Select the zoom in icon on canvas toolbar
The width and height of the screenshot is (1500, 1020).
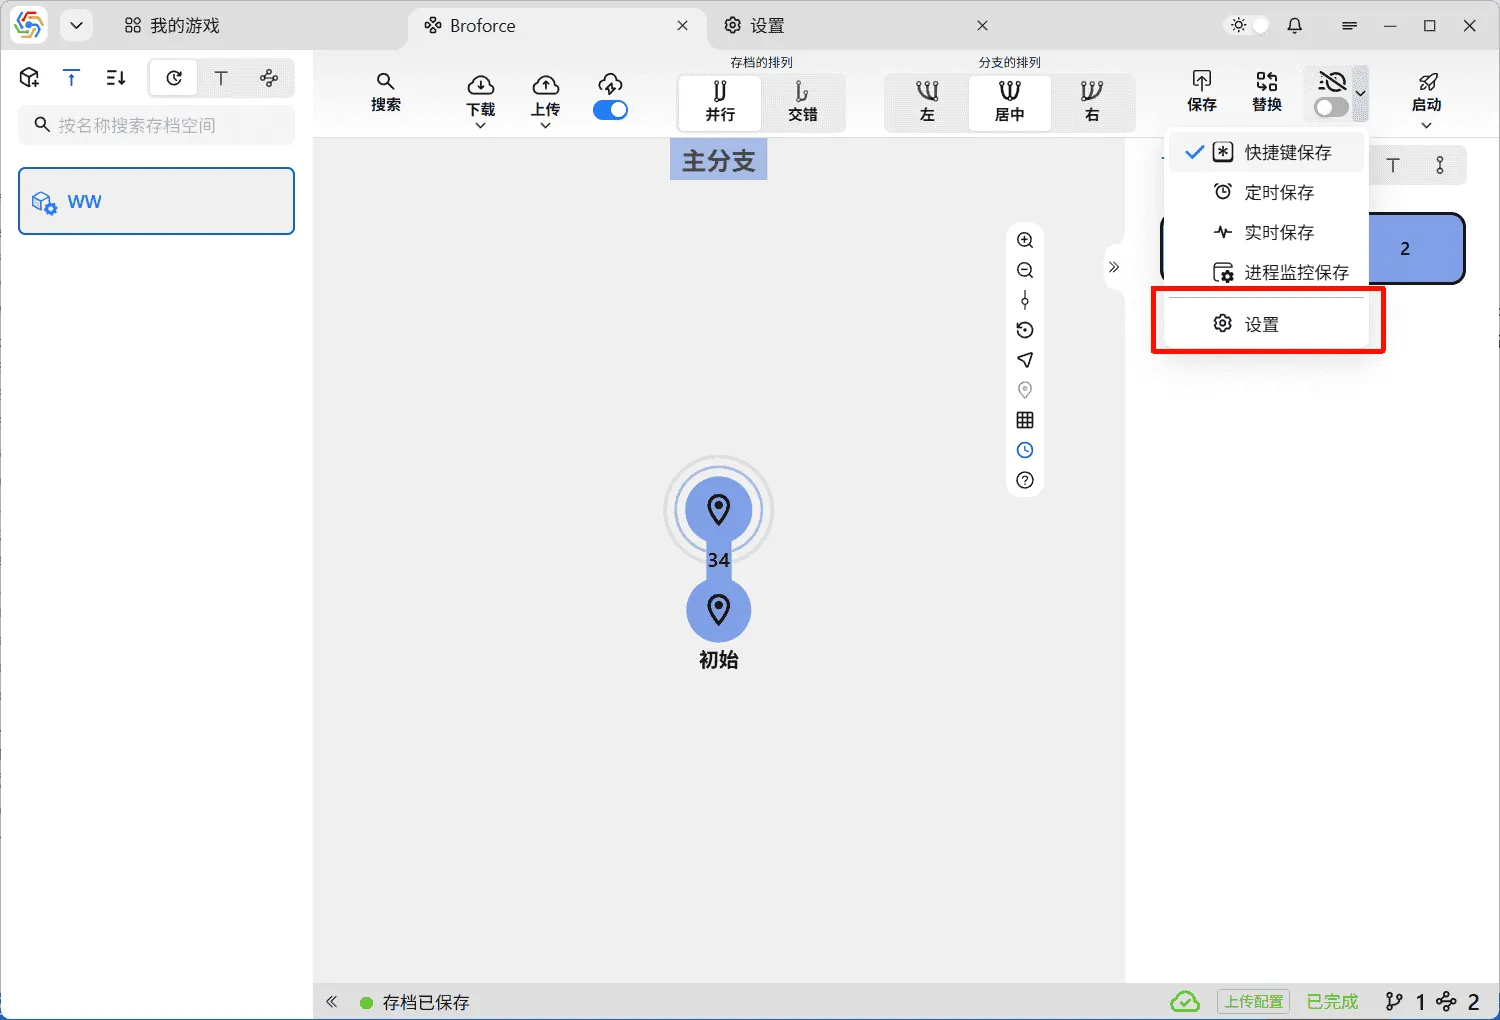click(1024, 240)
